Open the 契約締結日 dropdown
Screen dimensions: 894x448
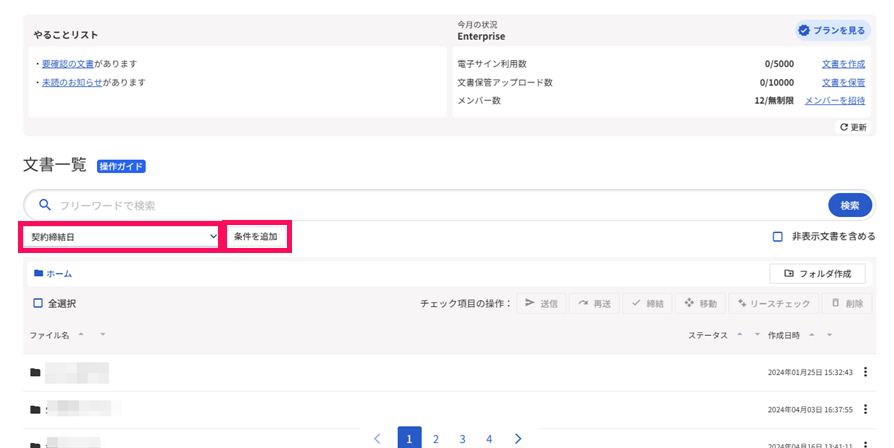pyautogui.click(x=121, y=237)
